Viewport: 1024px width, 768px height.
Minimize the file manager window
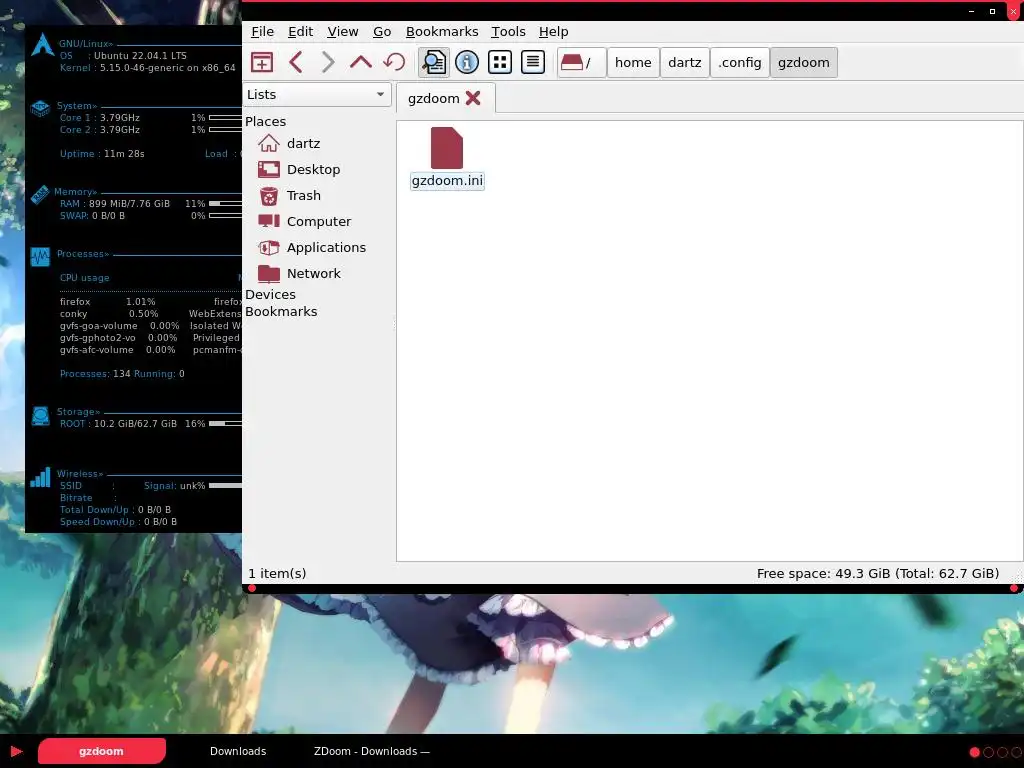[972, 11]
